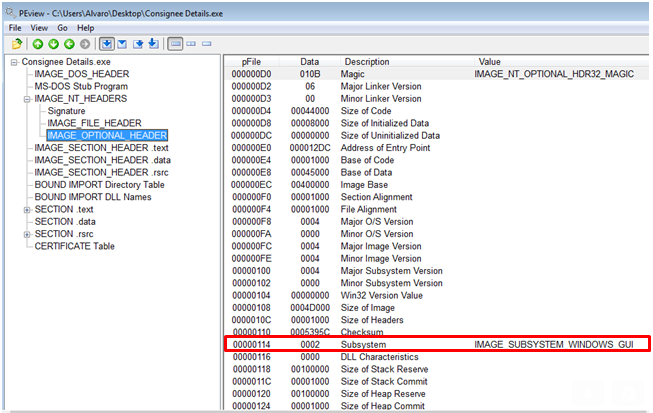This screenshot has height=413, width=653.
Task: Select the Magic row description
Action: pos(353,74)
